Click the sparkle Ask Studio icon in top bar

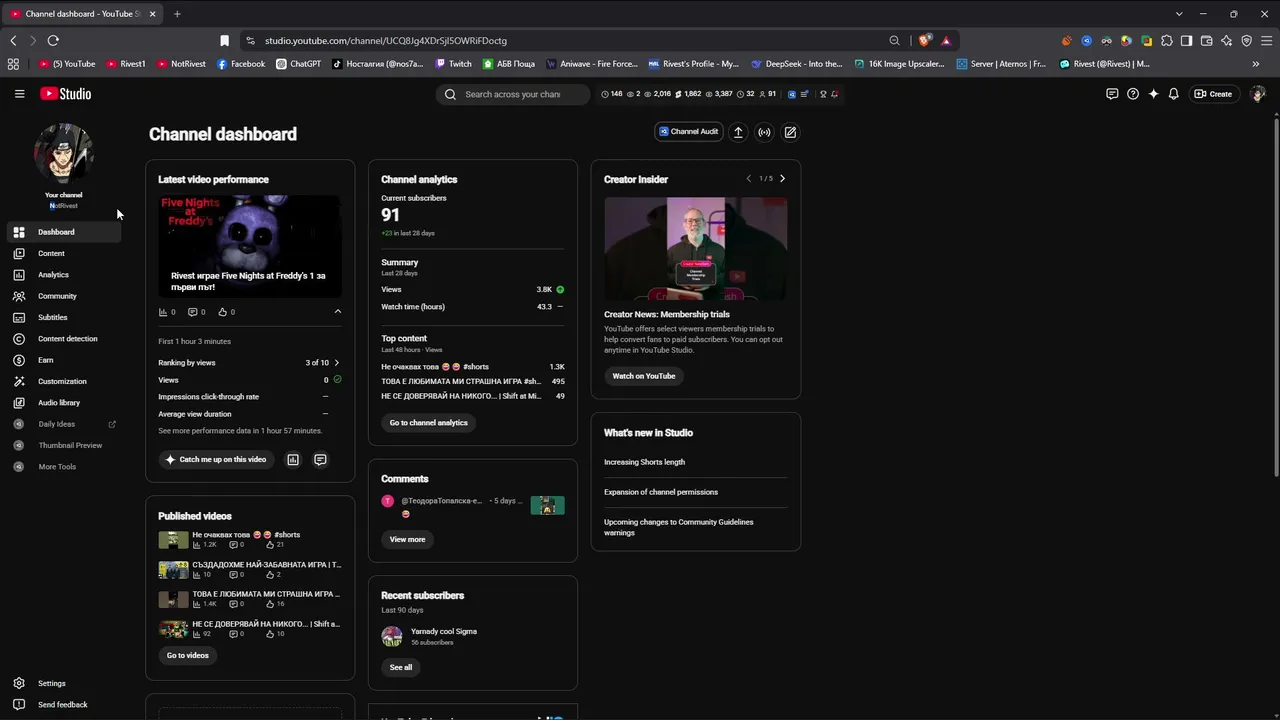click(x=1153, y=94)
